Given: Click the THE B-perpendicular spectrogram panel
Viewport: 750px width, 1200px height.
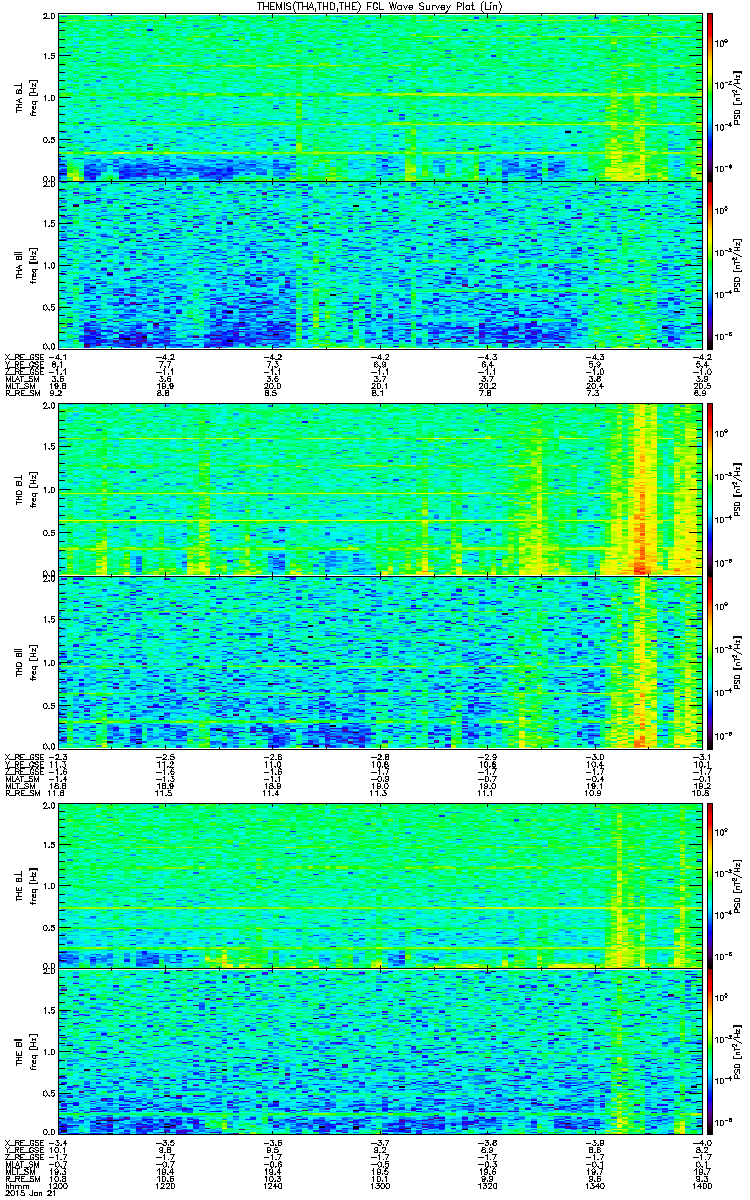Looking at the screenshot, I should point(380,884).
